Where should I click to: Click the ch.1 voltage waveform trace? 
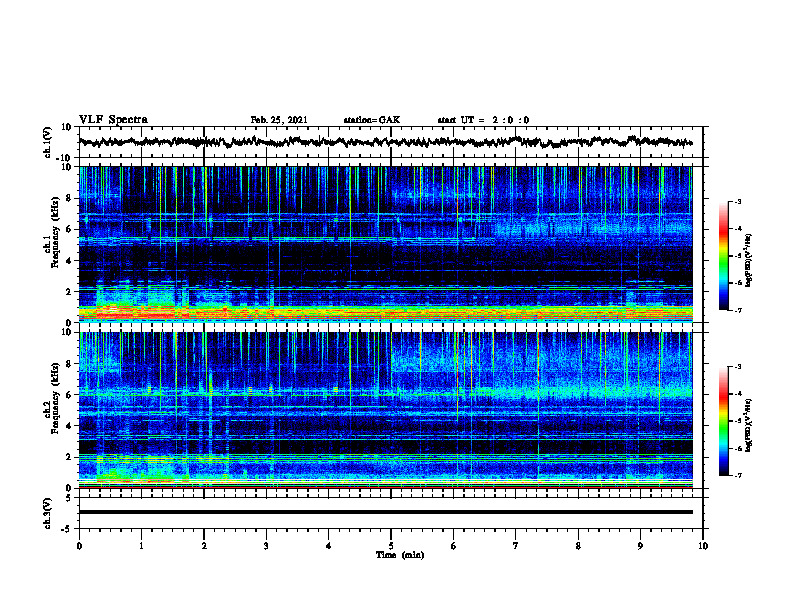click(385, 142)
